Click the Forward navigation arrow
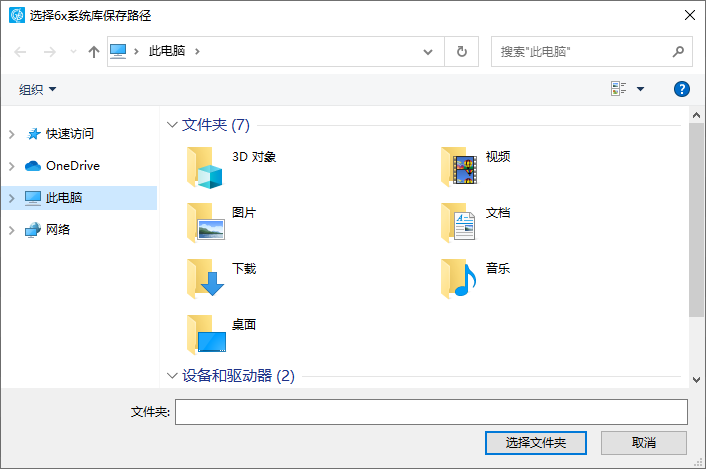The height and width of the screenshot is (469, 706). 50,52
